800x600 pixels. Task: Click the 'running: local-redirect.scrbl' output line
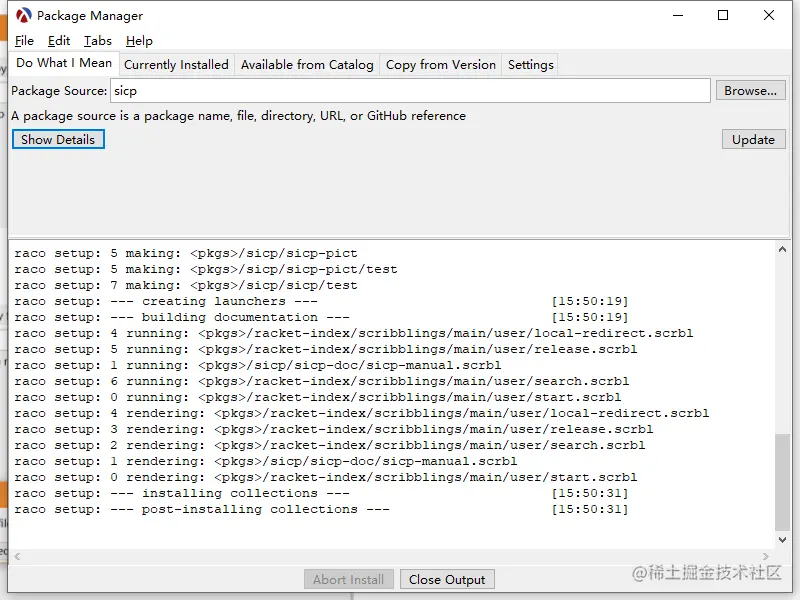[x=354, y=333]
